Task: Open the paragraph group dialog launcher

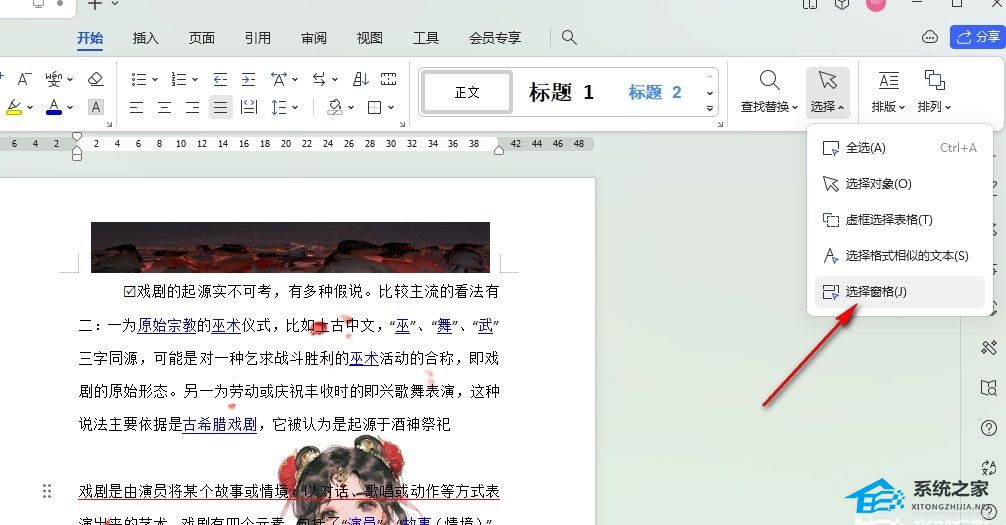Action: point(402,124)
